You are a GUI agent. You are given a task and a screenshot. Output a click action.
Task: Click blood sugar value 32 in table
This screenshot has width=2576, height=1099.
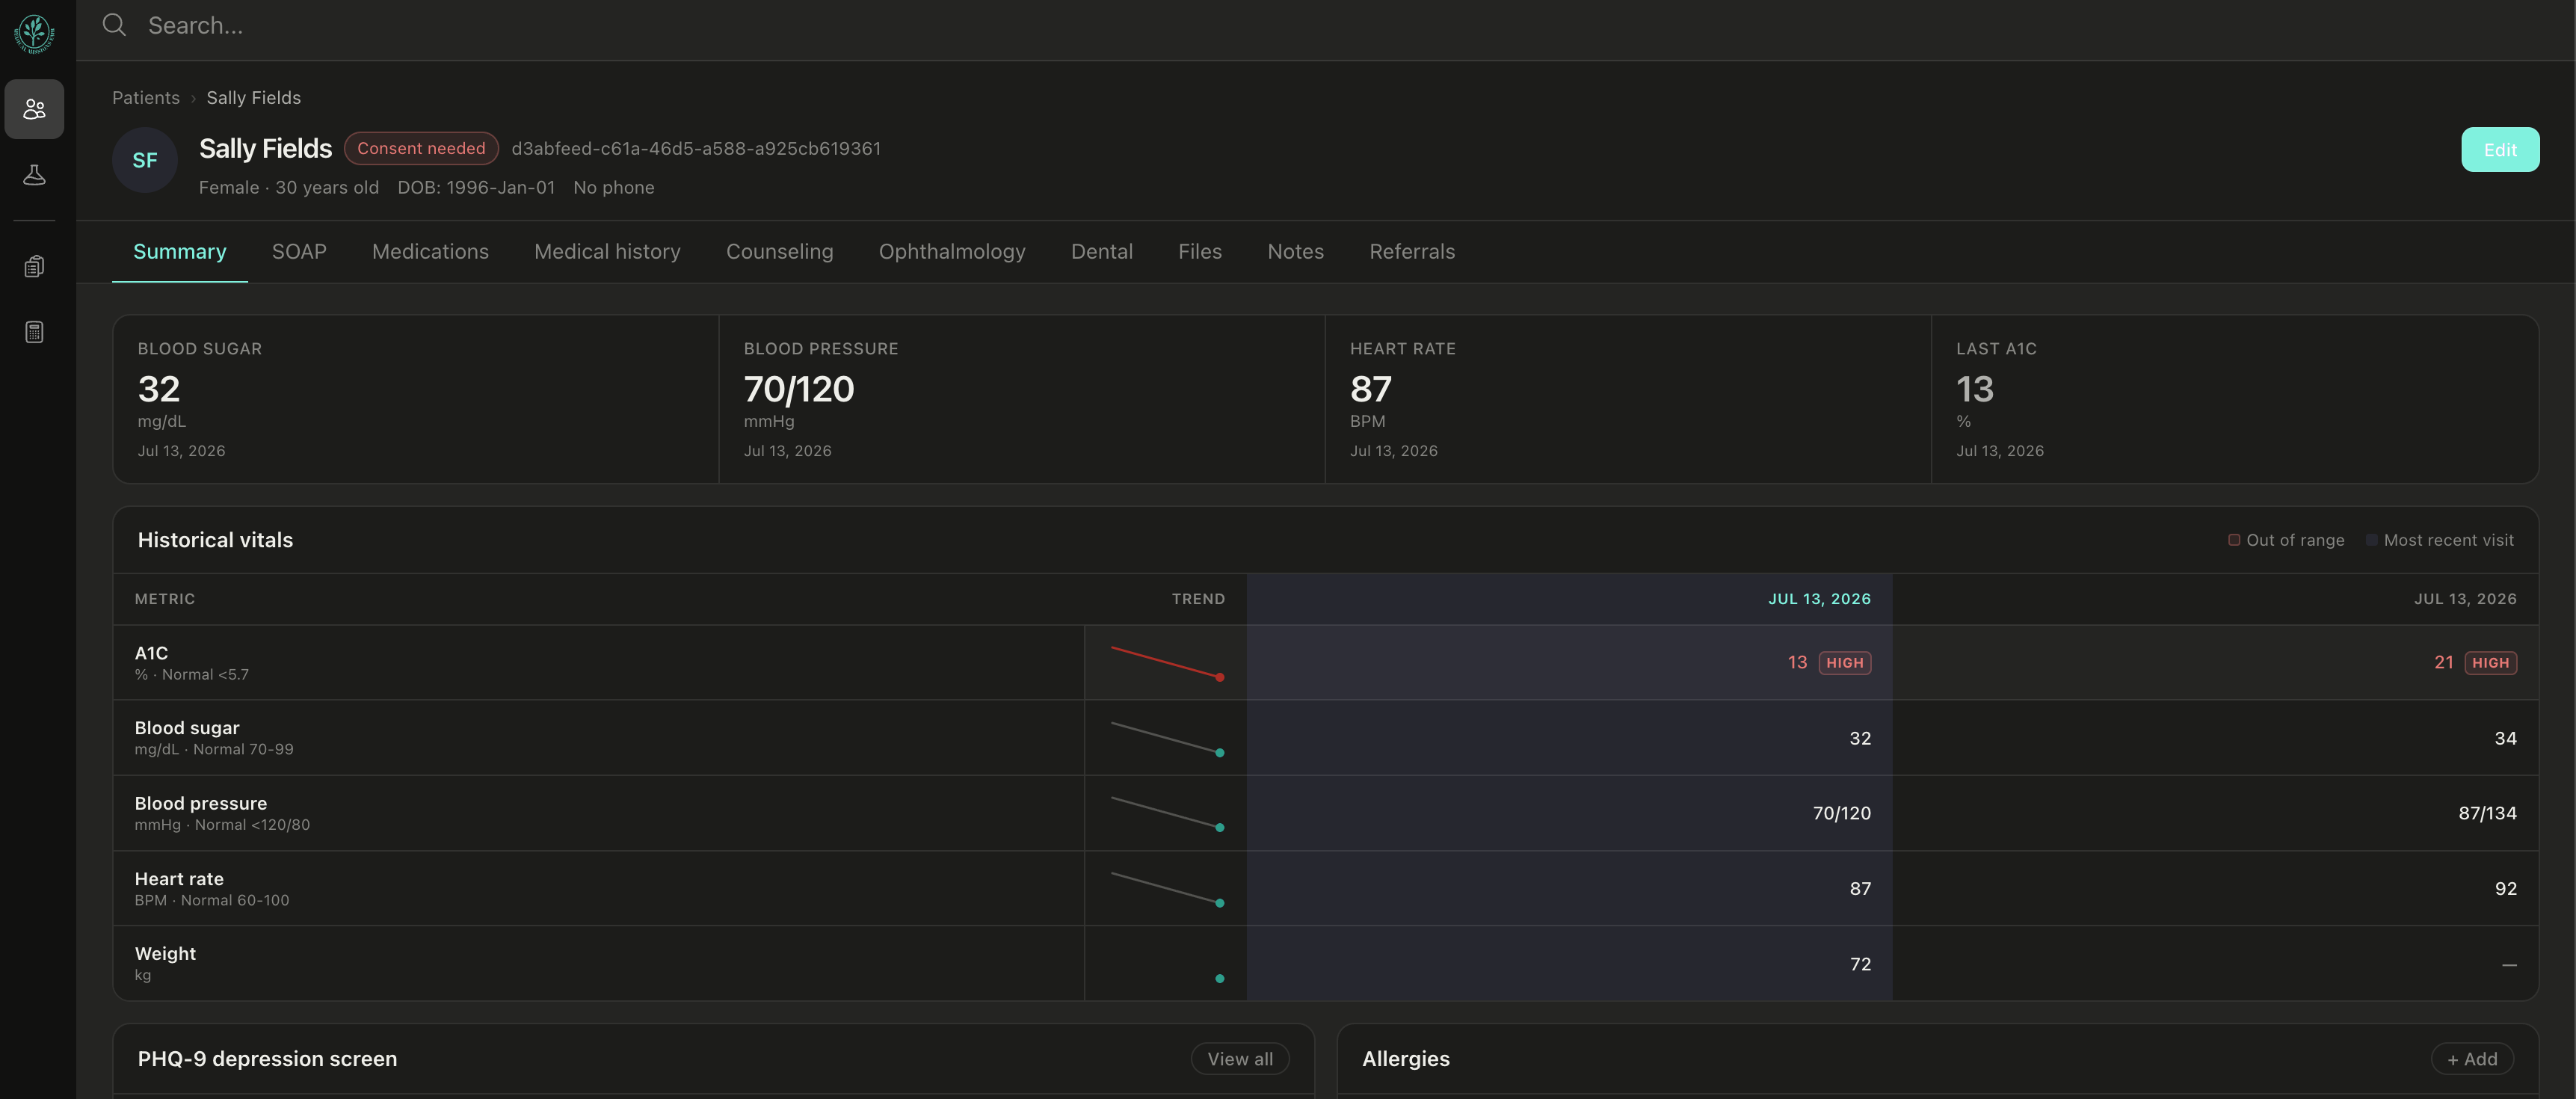[1860, 738]
